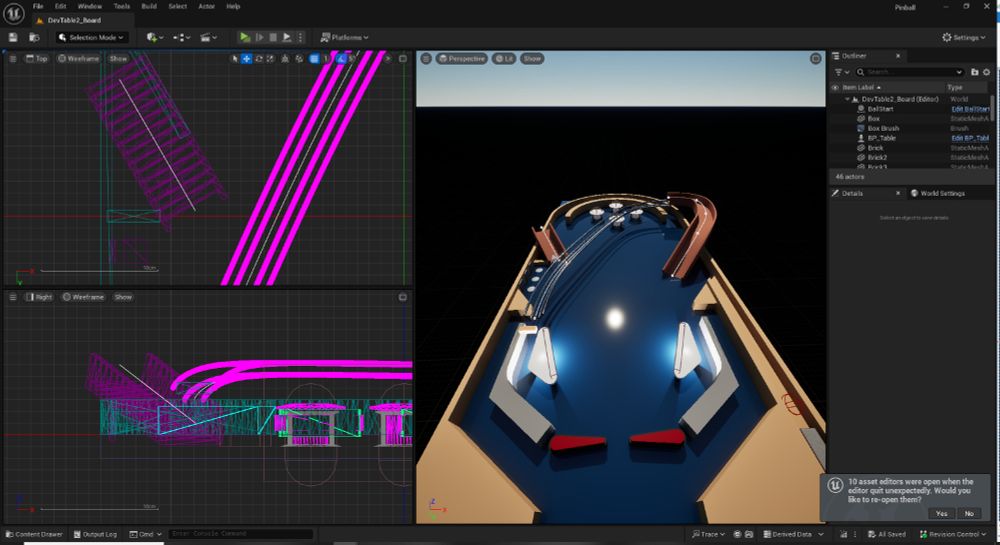
Task: Select BallStart in the Outliner
Action: point(880,109)
